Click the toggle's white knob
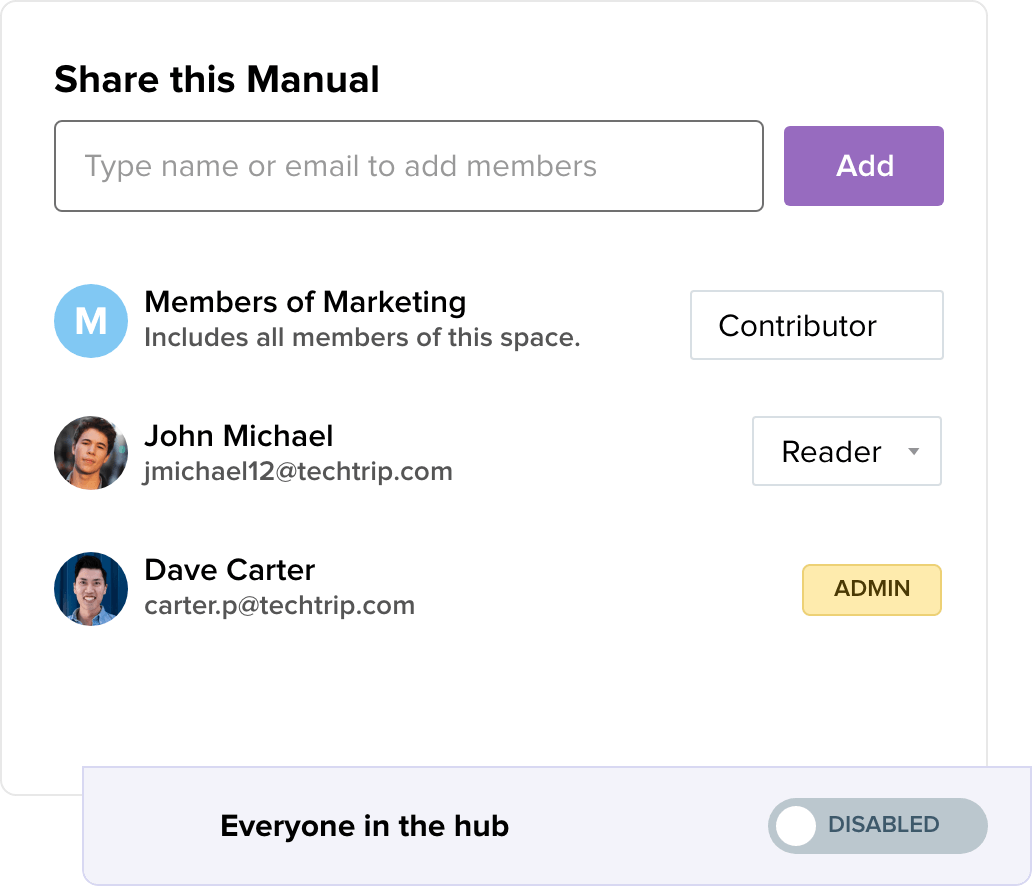 click(x=797, y=826)
